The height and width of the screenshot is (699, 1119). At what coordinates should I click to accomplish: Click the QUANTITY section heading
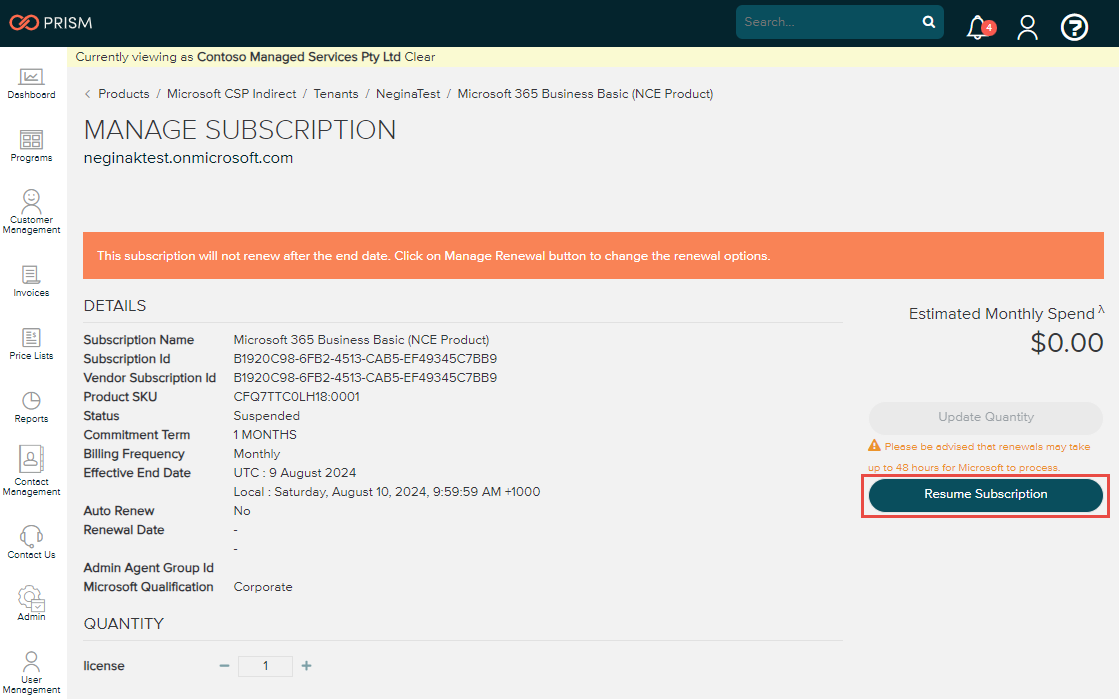123,624
